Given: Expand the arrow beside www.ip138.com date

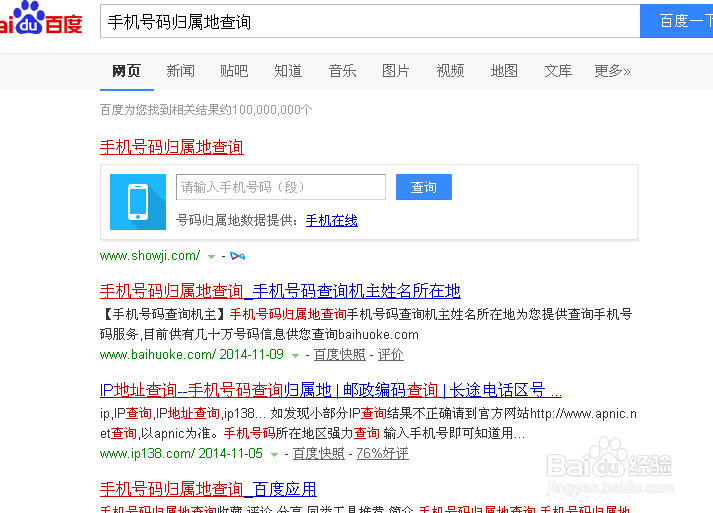Looking at the screenshot, I should [x=274, y=454].
